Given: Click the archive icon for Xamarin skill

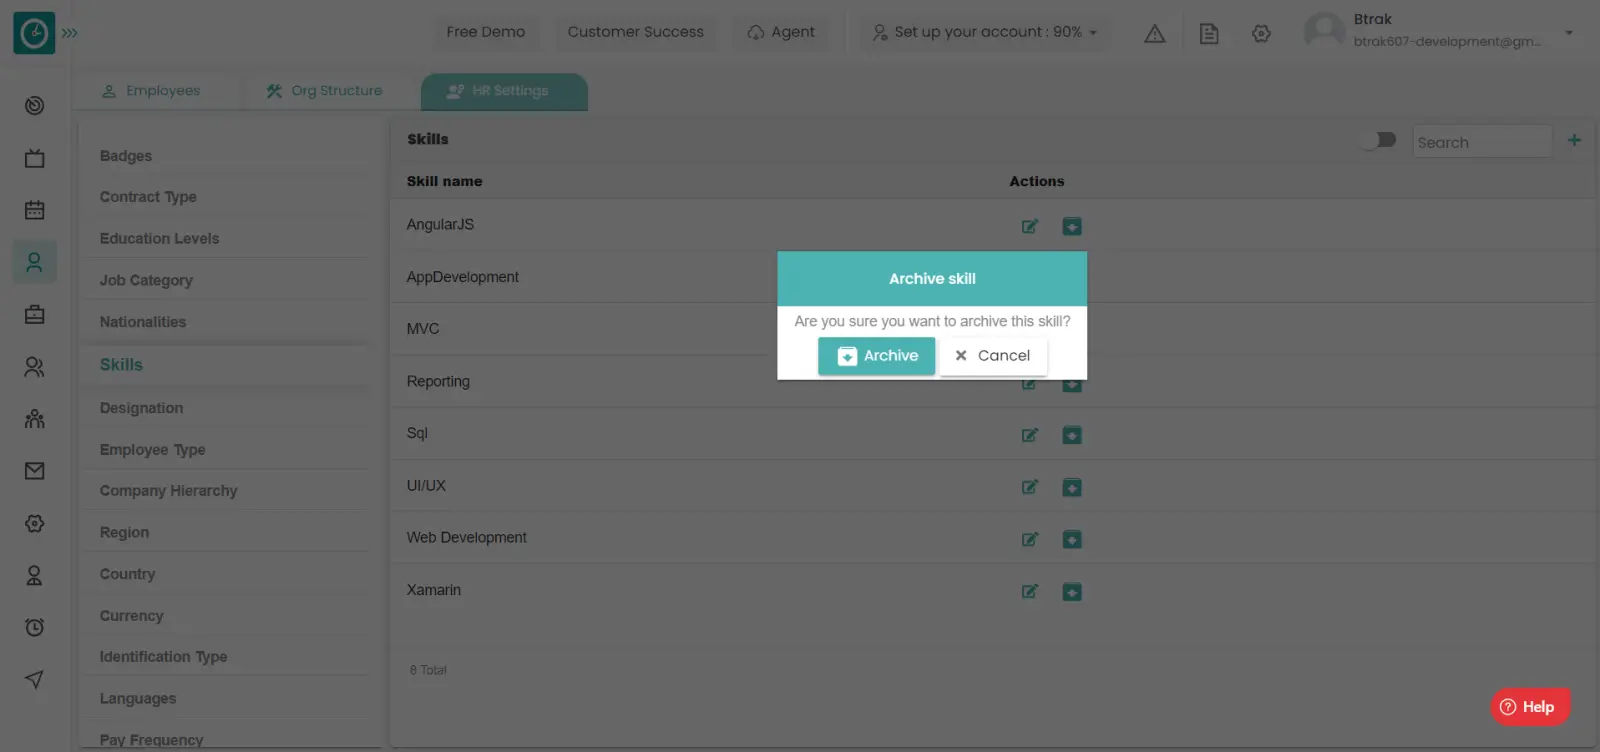Looking at the screenshot, I should click(x=1072, y=592).
